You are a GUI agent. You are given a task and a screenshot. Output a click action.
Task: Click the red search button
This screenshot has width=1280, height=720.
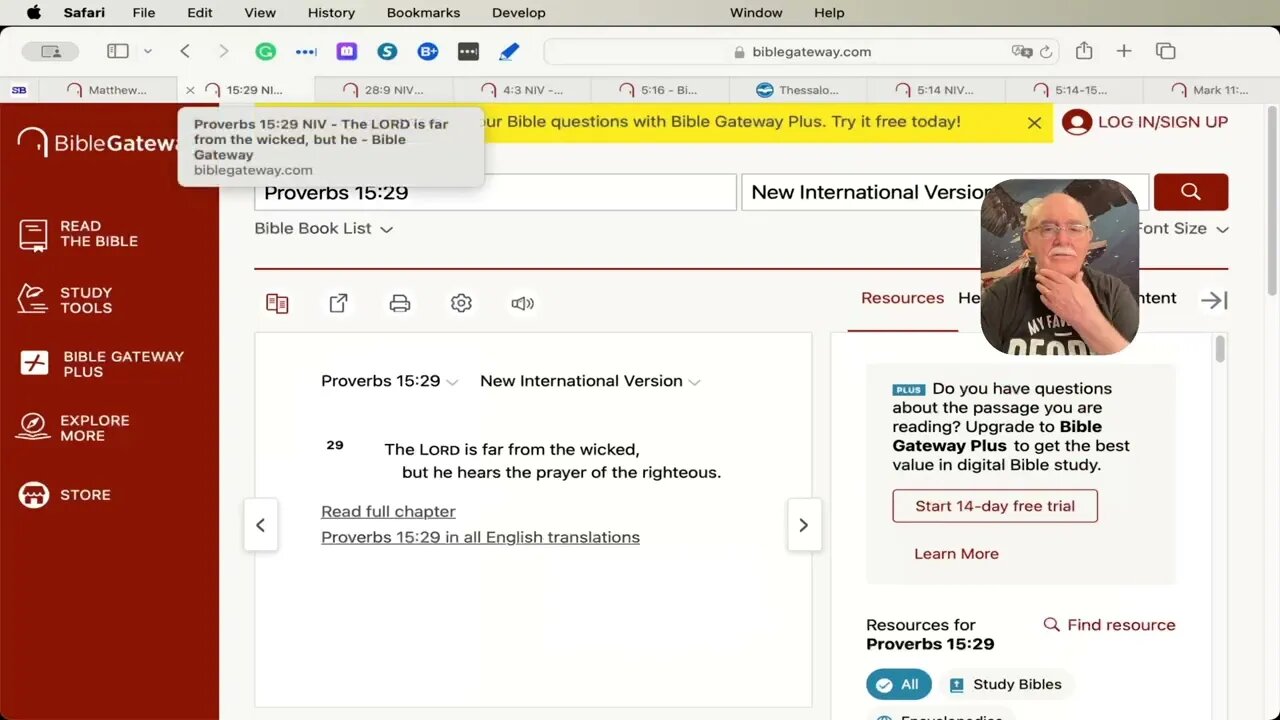coord(1191,192)
